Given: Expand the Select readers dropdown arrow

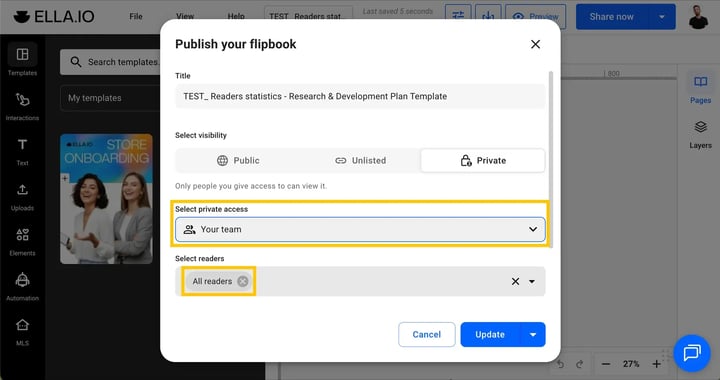Looking at the screenshot, I should pyautogui.click(x=532, y=281).
